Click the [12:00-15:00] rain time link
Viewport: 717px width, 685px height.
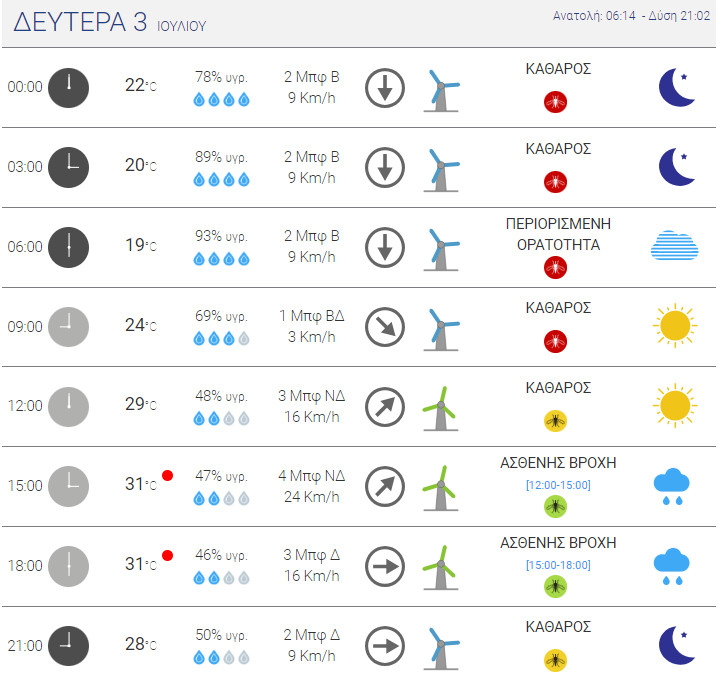[x=558, y=485]
